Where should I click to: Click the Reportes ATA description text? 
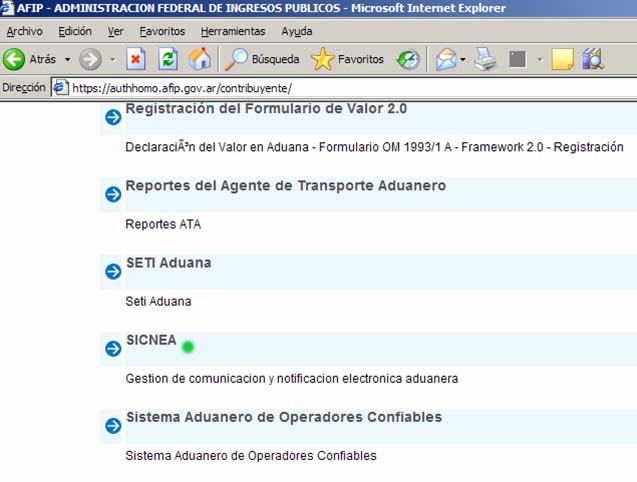tap(163, 224)
